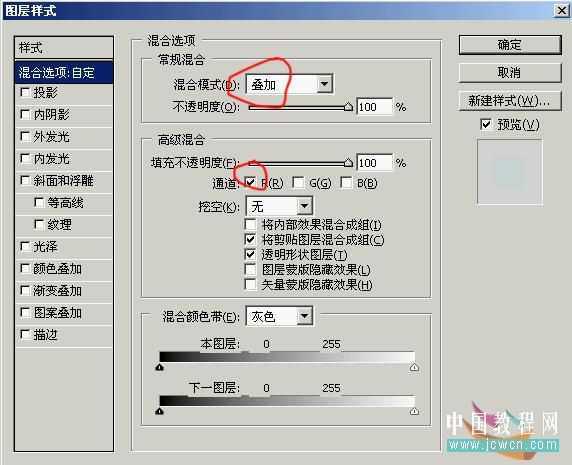This screenshot has width=572, height=465.
Task: Click the style preview thumbnail
Action: click(x=510, y=172)
